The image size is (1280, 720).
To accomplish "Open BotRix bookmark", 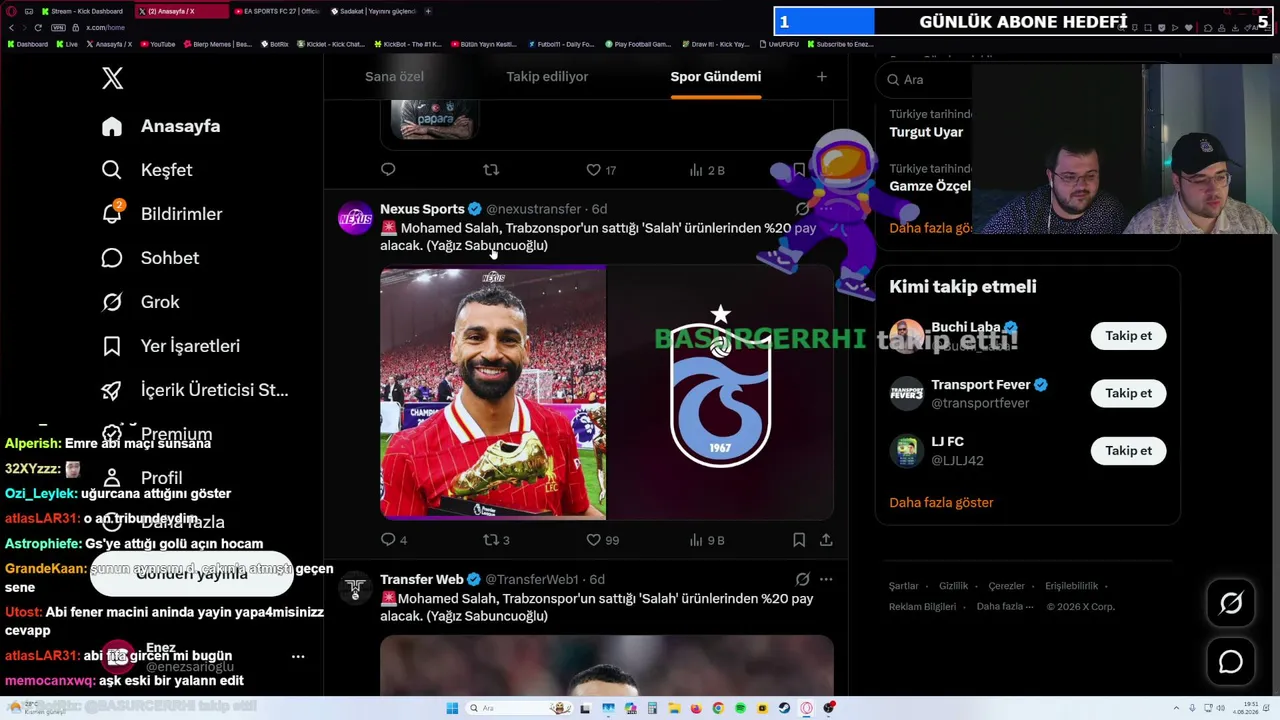I will [275, 44].
